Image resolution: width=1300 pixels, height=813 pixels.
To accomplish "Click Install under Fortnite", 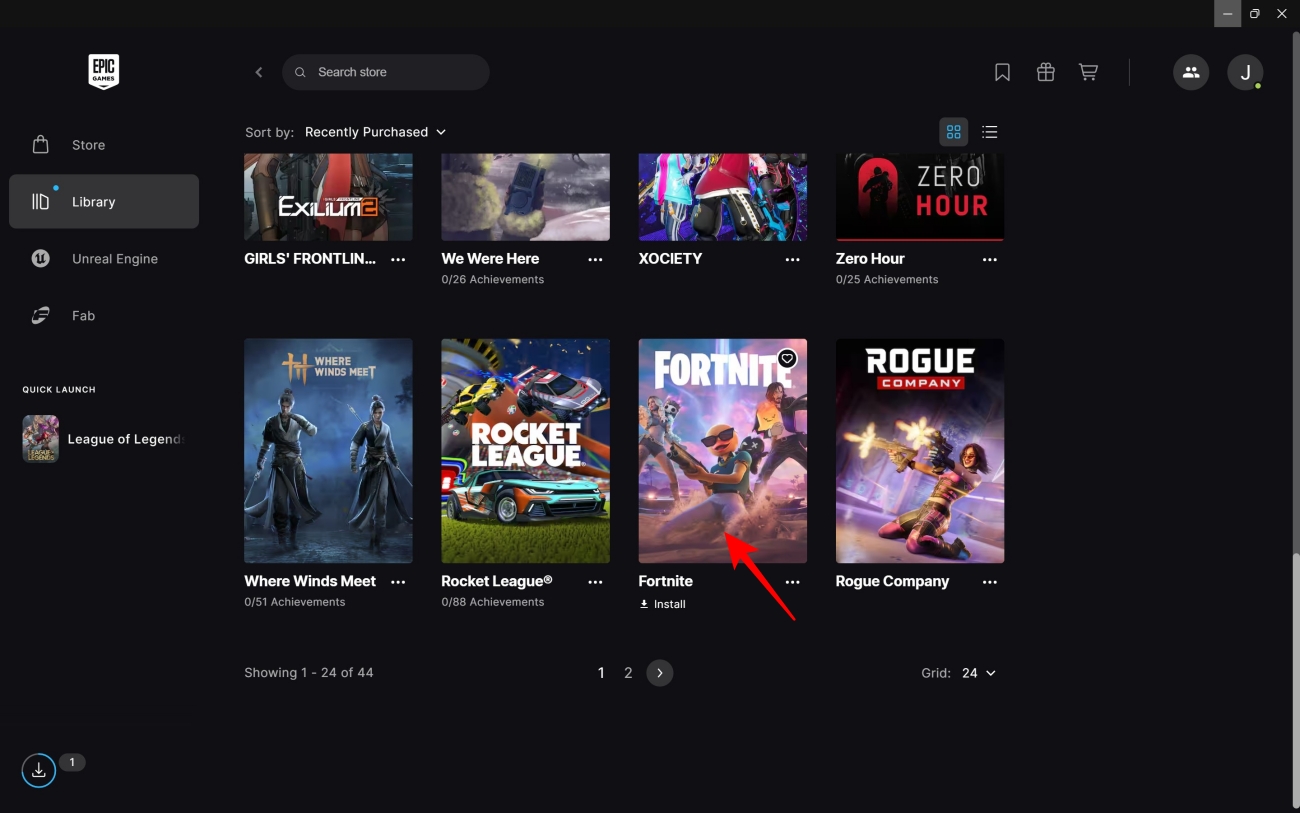I will 663,604.
